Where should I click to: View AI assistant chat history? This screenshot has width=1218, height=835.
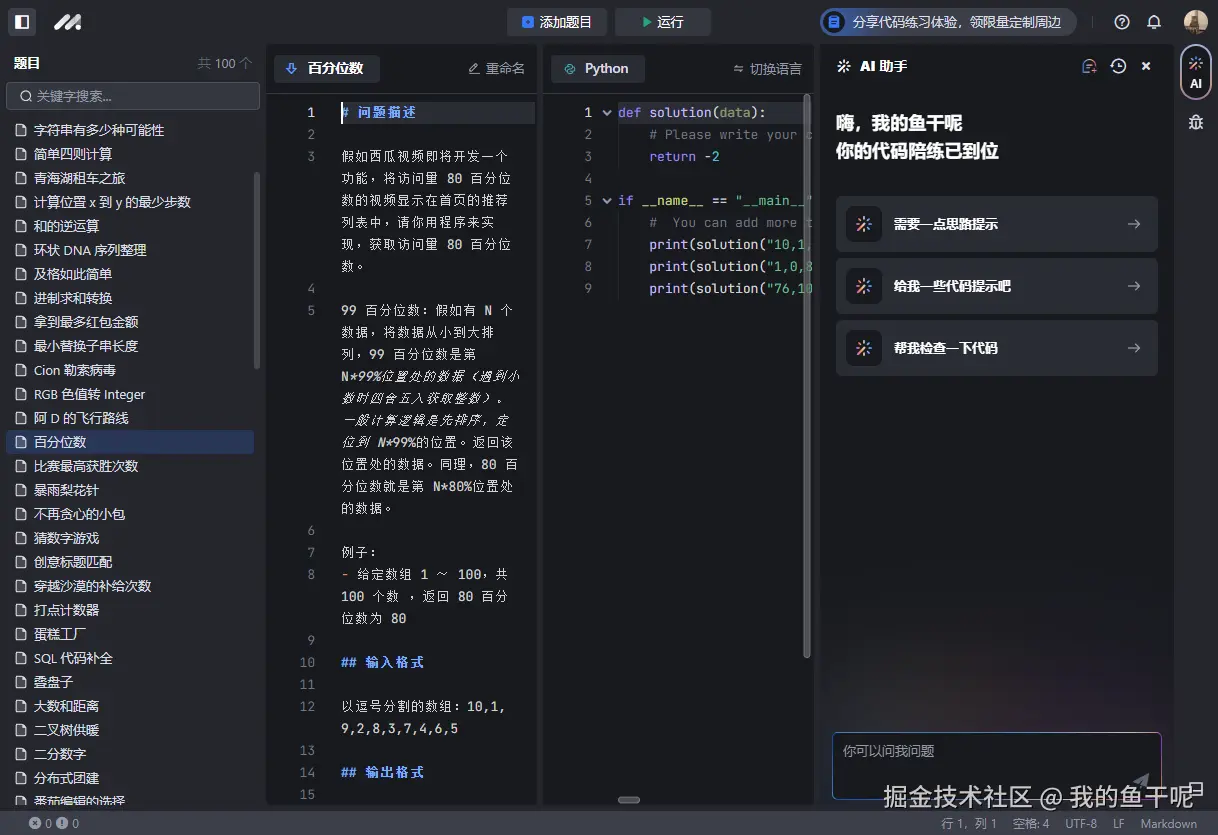coord(1117,66)
